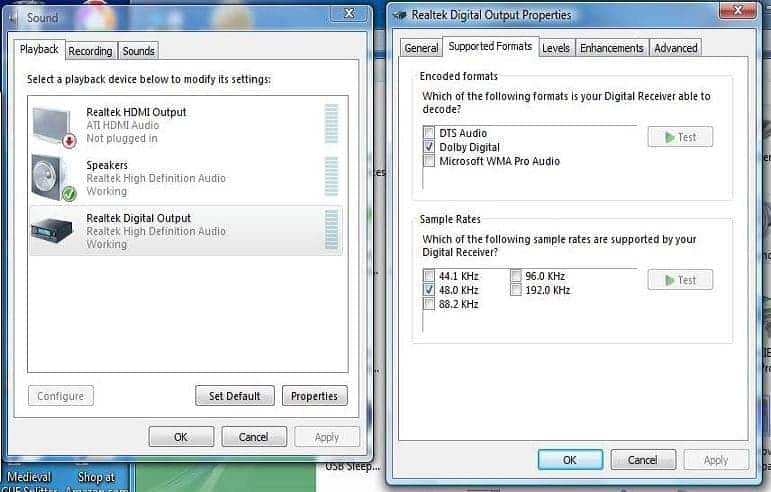Click Apply in the Sound window
Viewport: 771px width, 492px height.
point(327,437)
